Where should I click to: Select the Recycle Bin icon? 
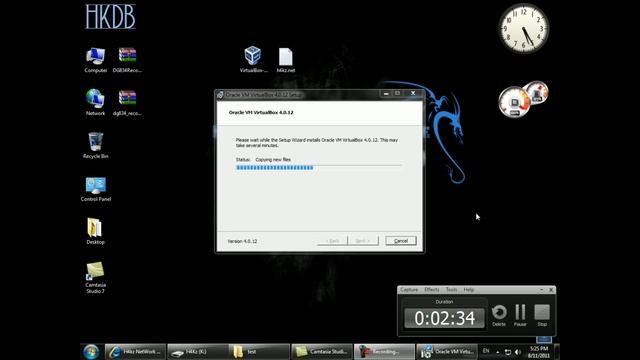(x=96, y=145)
